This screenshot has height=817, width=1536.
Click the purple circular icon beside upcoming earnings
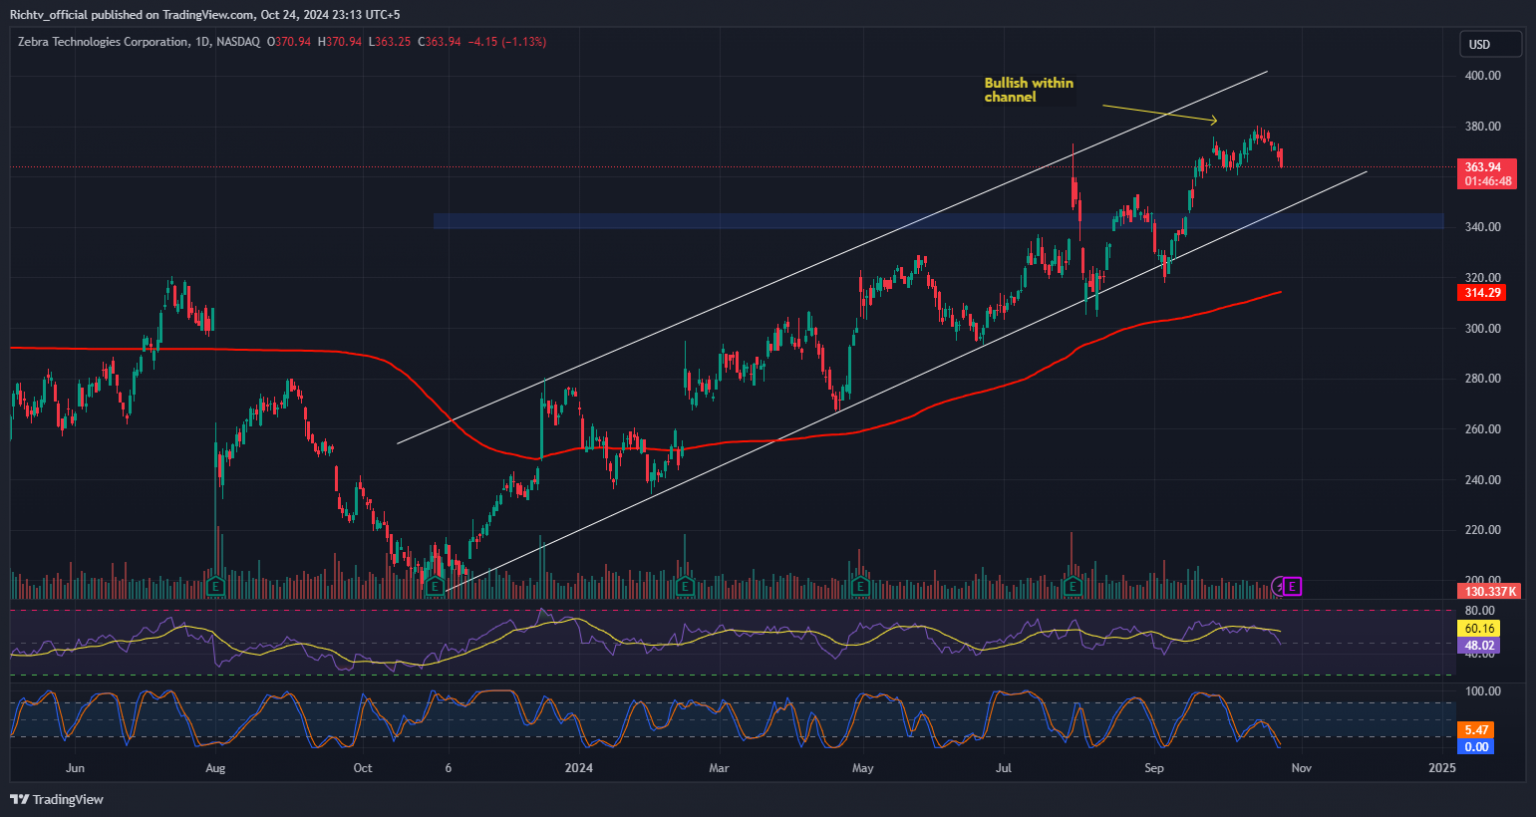coord(1279,586)
